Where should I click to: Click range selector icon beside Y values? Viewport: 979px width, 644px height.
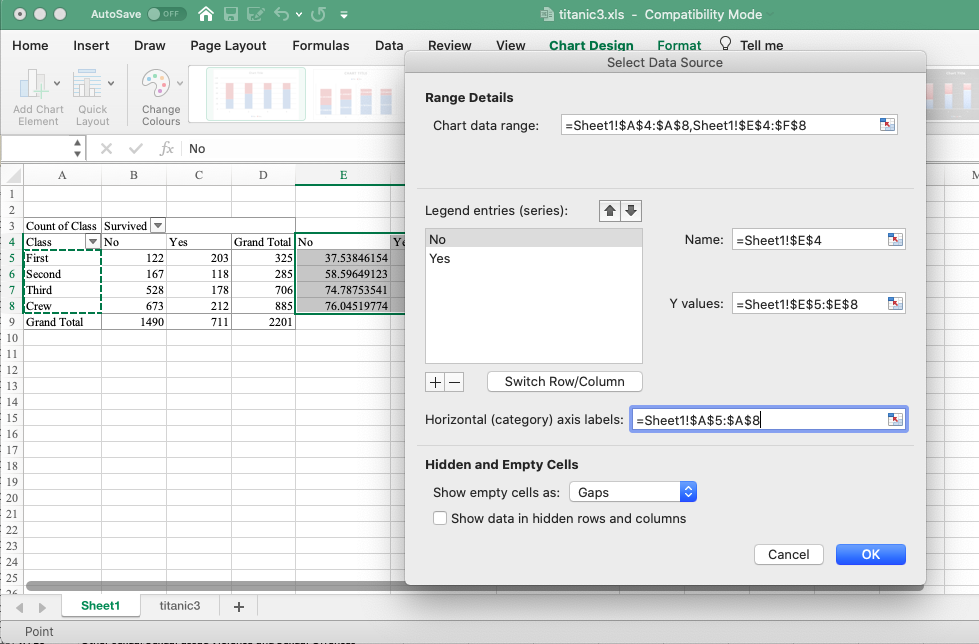[x=895, y=304]
